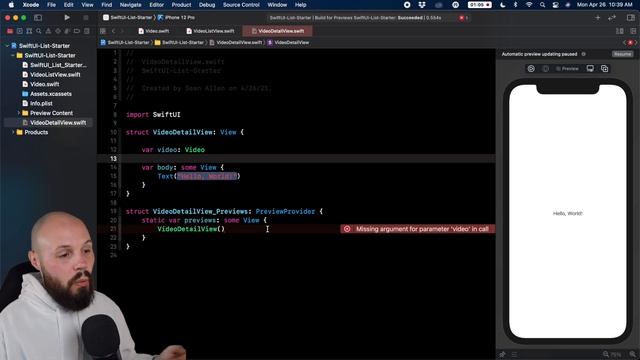Select the VideoDetailView.swift tab
The height and width of the screenshot is (360, 640).
tap(278, 31)
